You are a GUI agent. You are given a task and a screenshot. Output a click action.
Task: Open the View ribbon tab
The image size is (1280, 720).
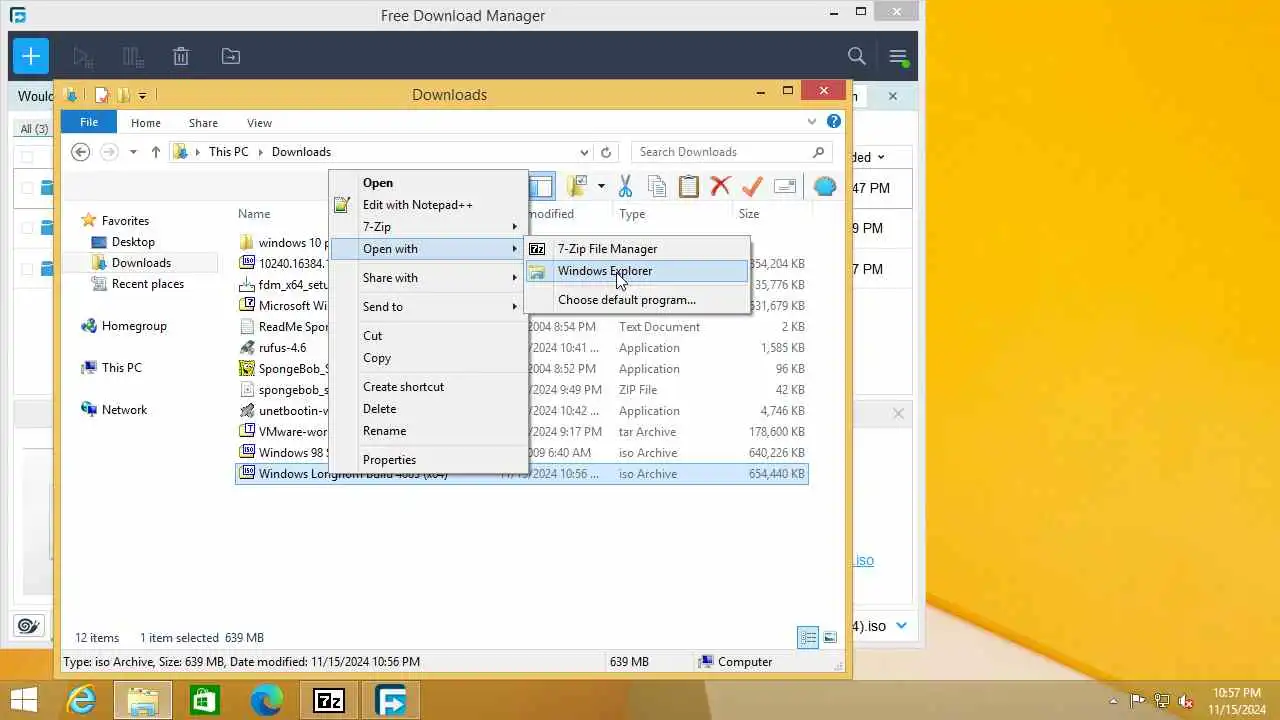tap(259, 123)
